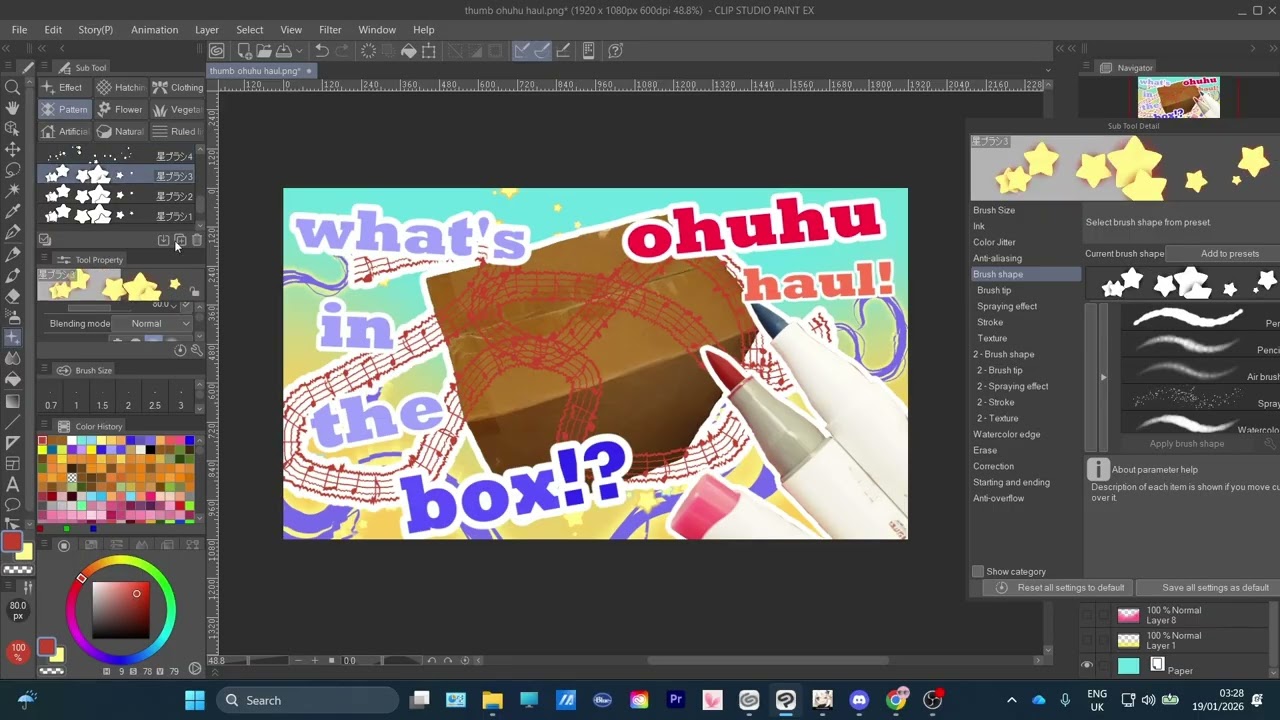Open the Watercolor edge settings category
Screen dimensions: 1280x720
tap(1006, 435)
